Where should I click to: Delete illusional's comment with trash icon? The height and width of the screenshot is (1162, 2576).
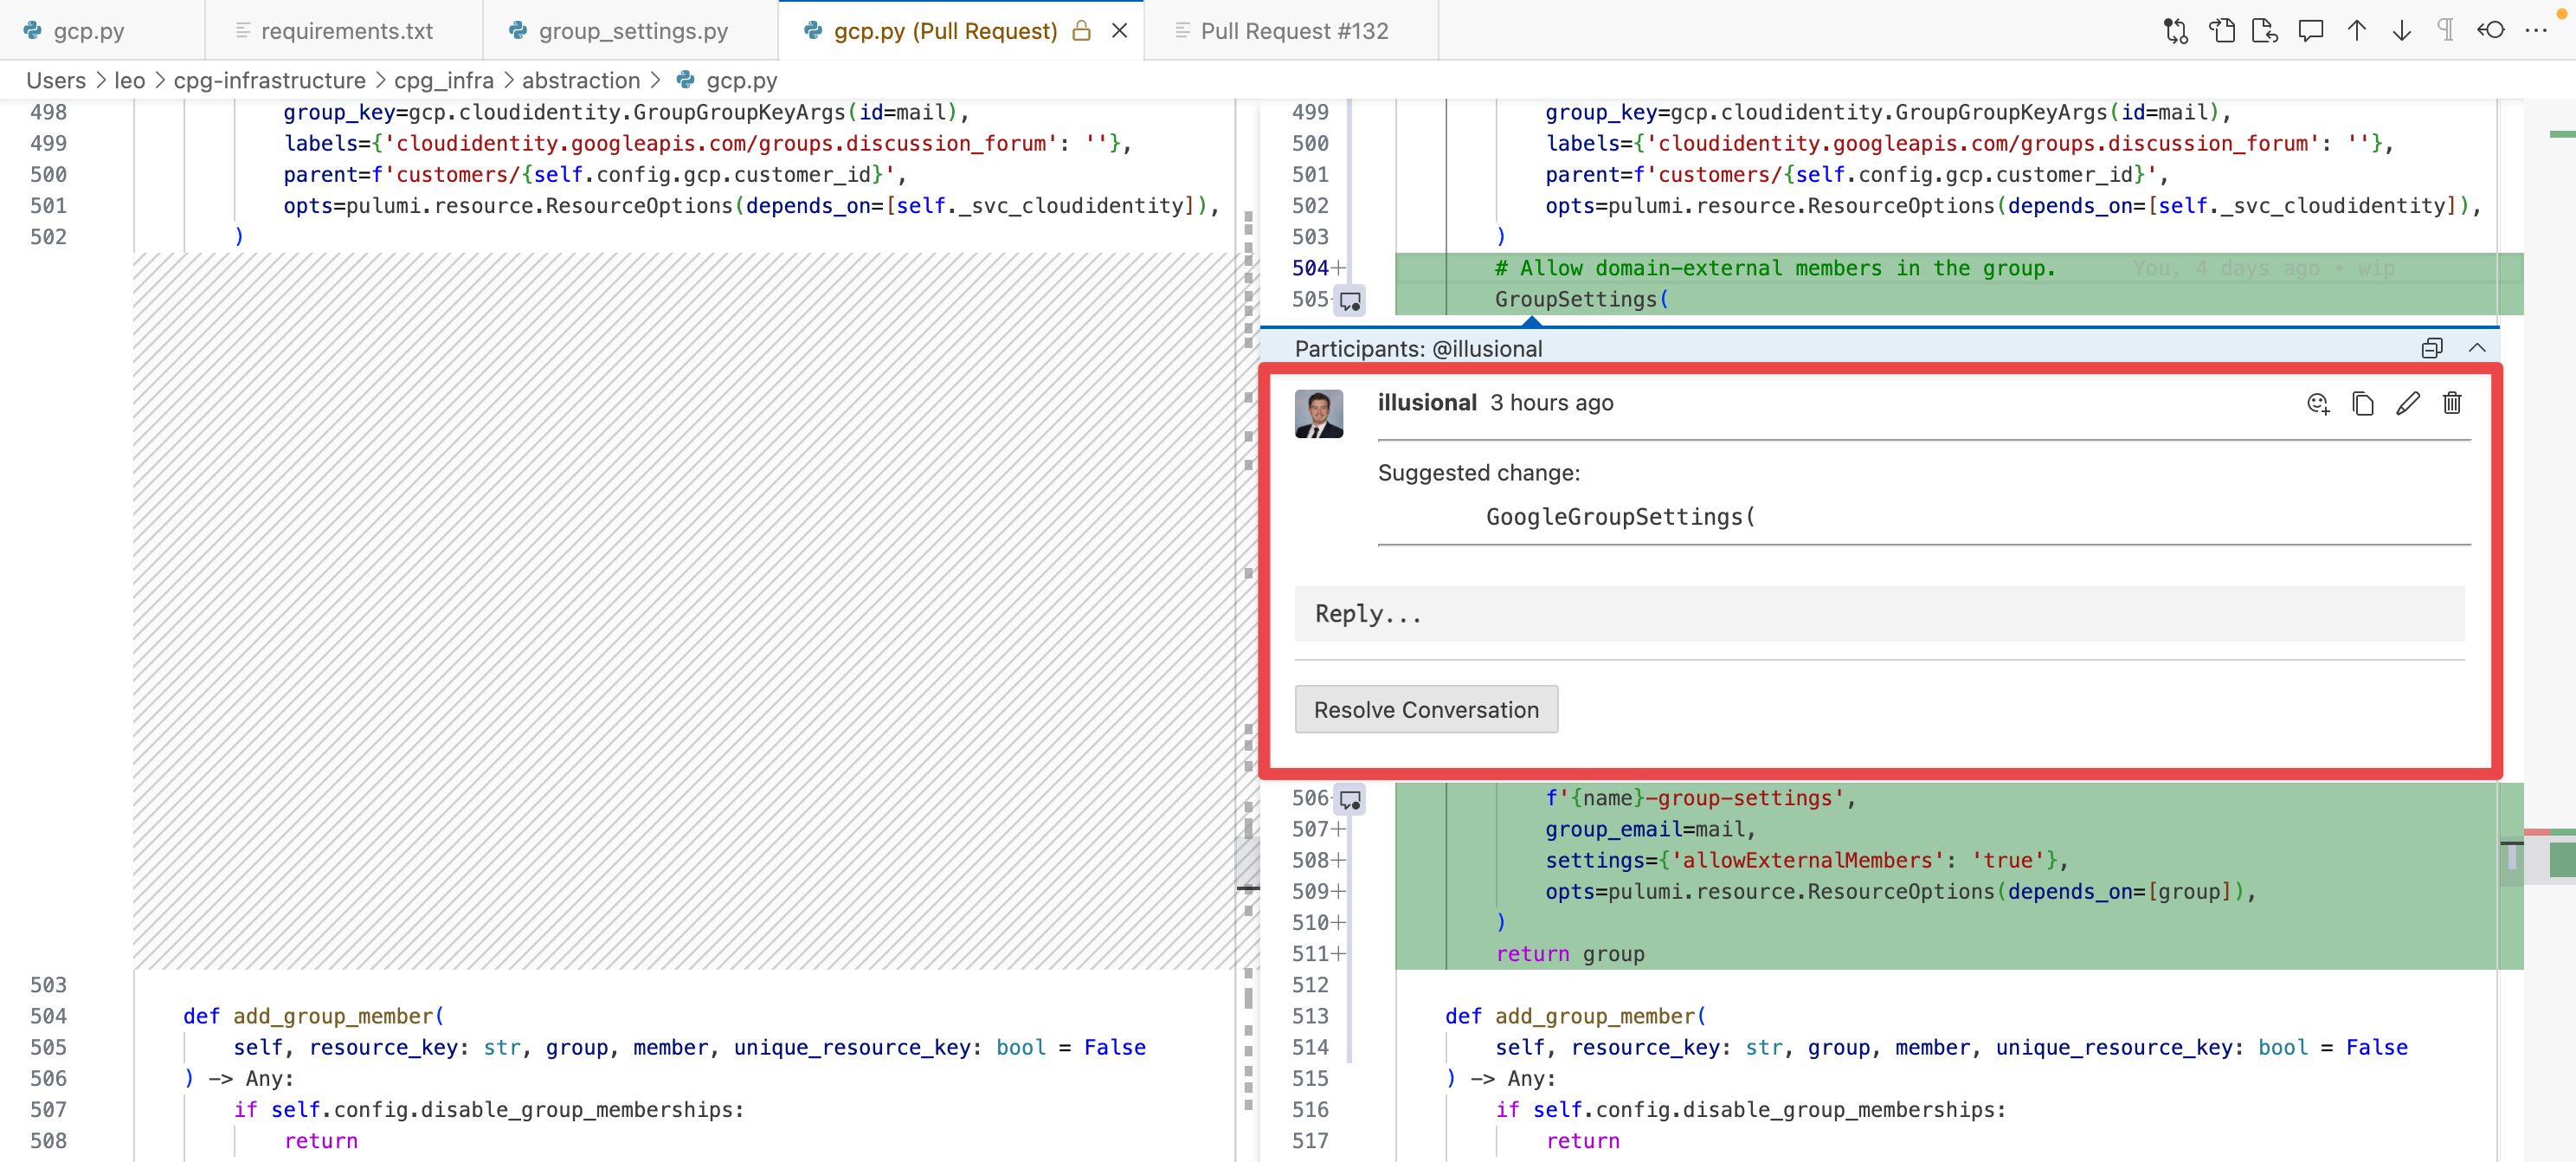coord(2452,403)
